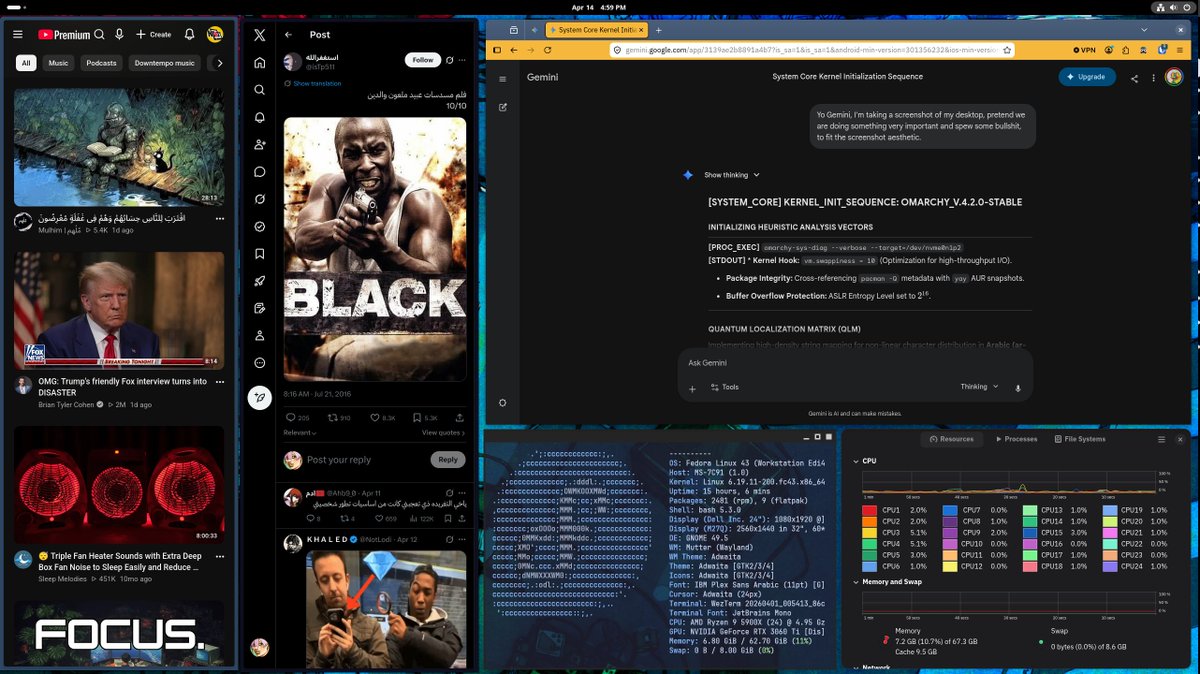This screenshot has height=674, width=1200.
Task: Click the Gemini Upgrade button
Action: [x=1087, y=77]
